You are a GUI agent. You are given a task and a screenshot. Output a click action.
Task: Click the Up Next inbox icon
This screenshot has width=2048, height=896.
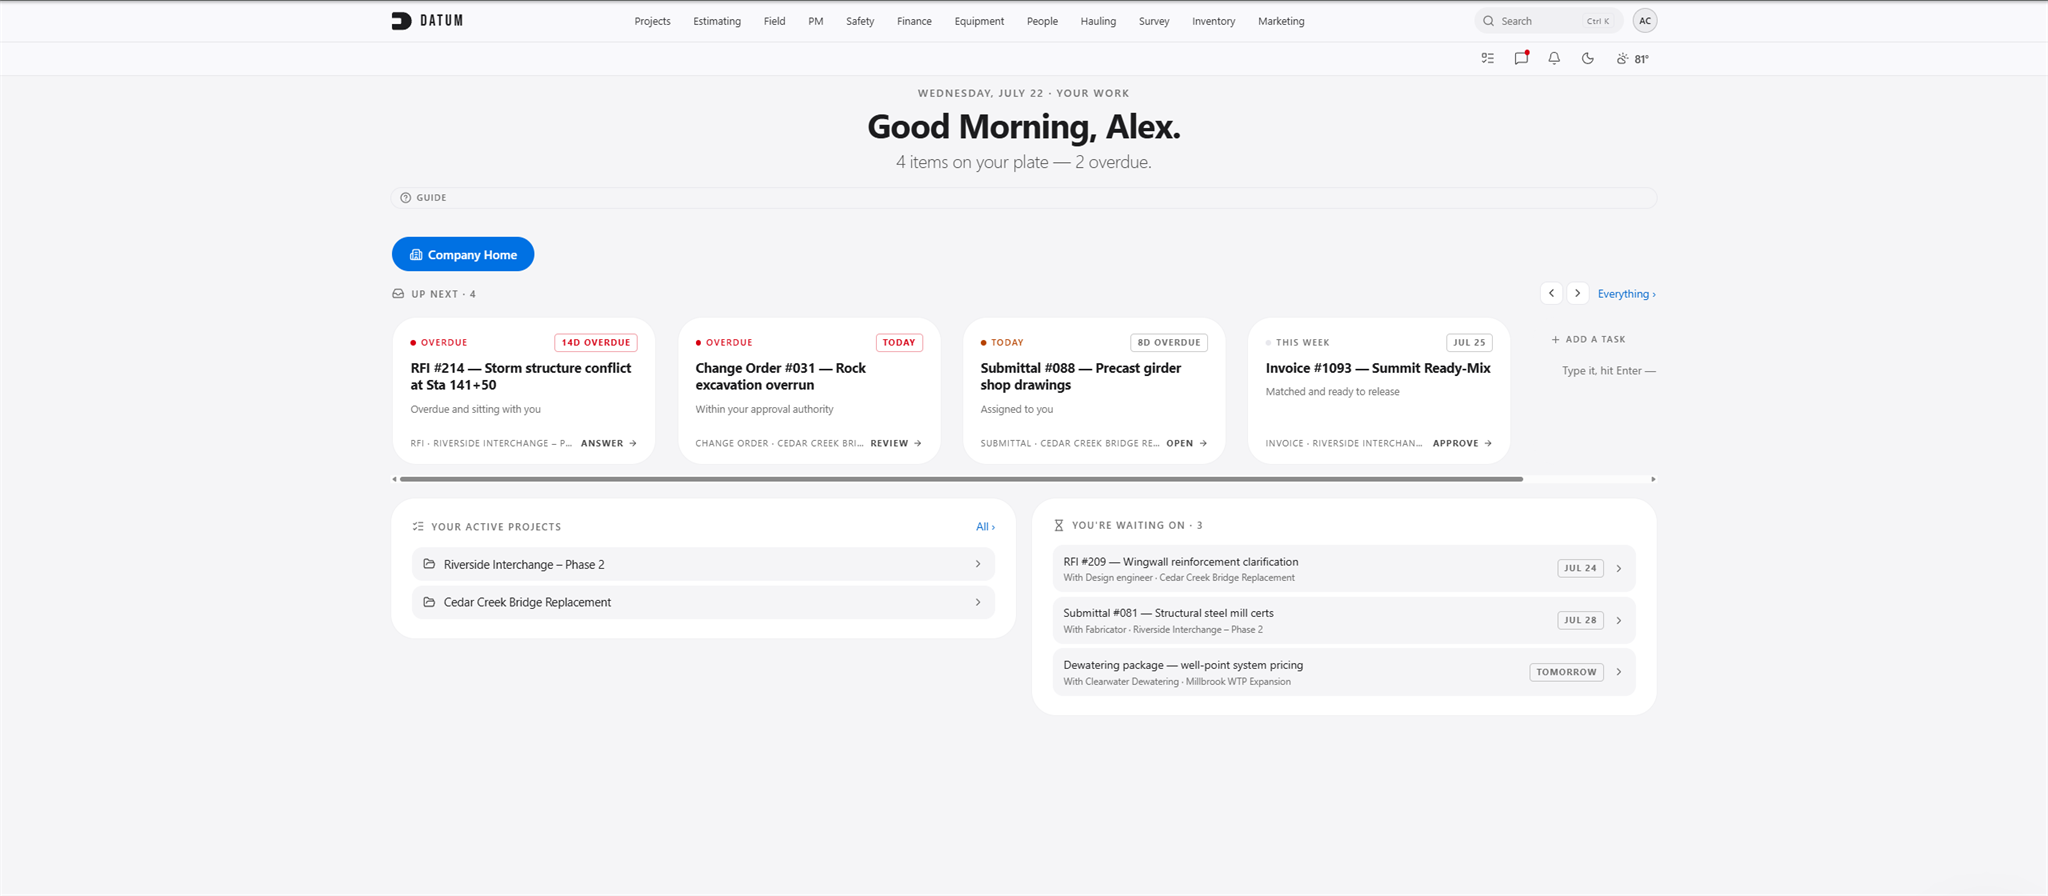(398, 294)
